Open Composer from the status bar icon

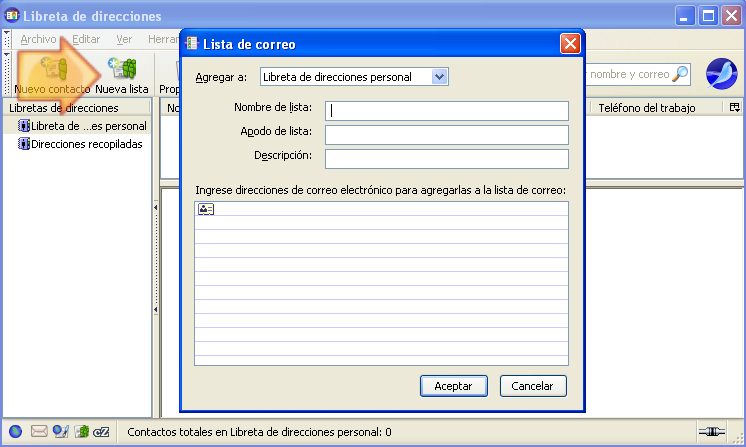pyautogui.click(x=61, y=431)
